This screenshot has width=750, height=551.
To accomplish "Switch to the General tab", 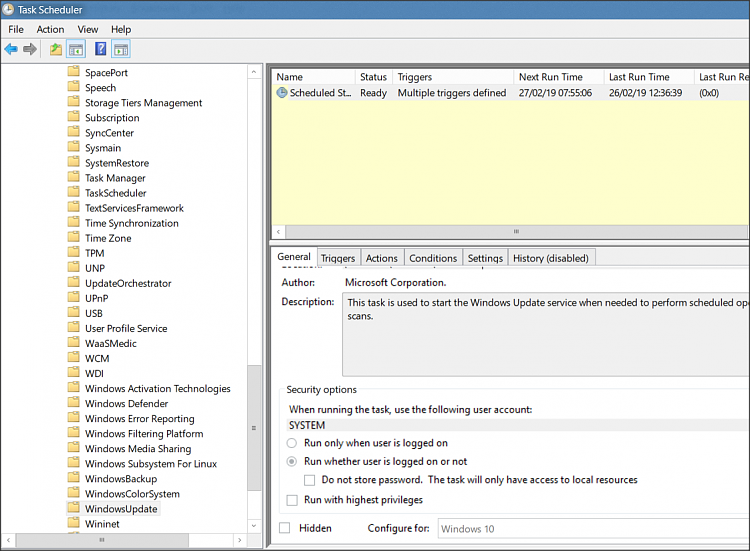I will (294, 257).
